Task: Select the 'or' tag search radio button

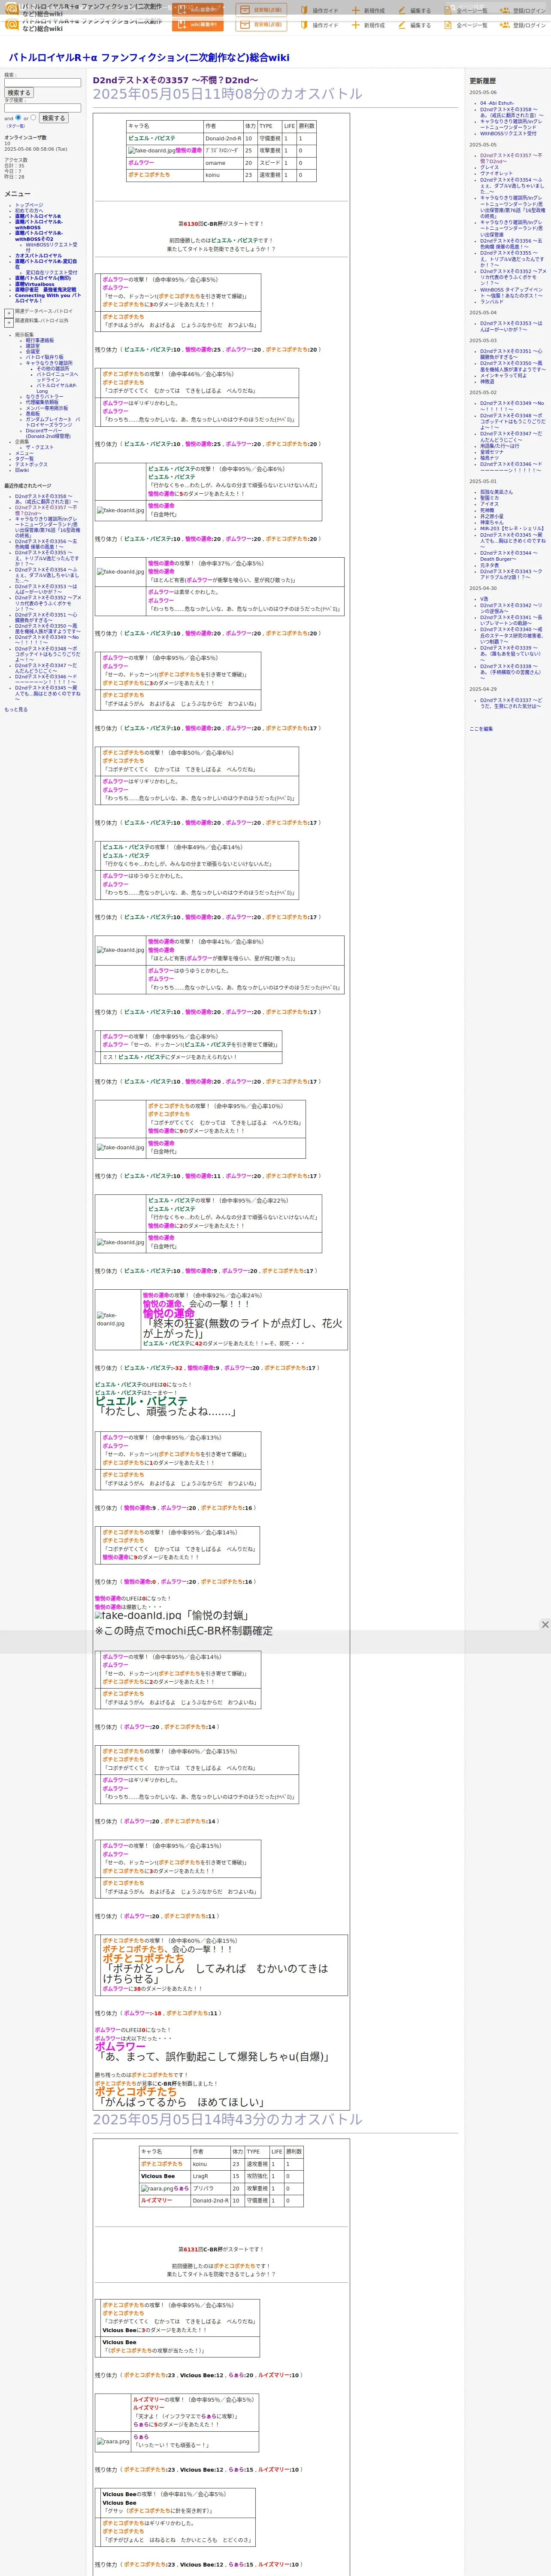Action: tap(33, 117)
